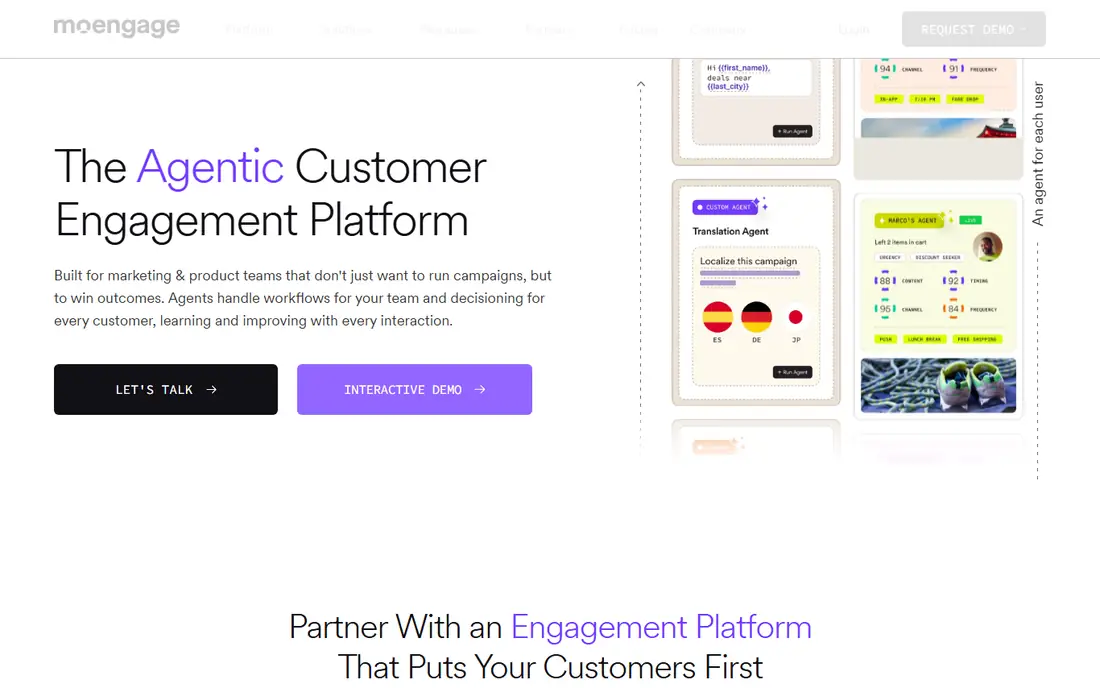Click the Request Demo button
Viewport: 1100px width, 688px height.
pos(974,29)
